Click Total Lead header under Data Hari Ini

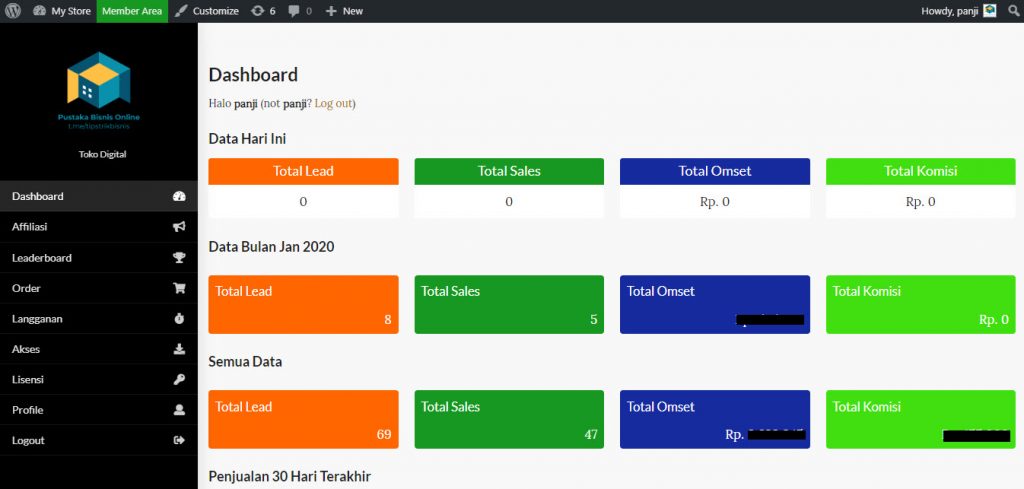(303, 171)
